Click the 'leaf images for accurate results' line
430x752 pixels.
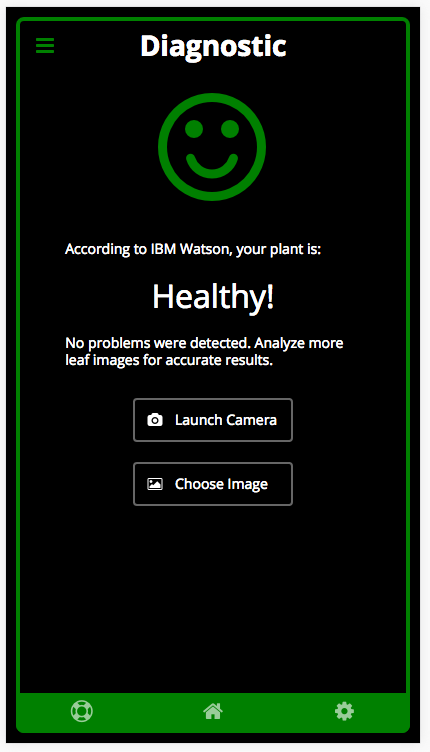coord(169,360)
